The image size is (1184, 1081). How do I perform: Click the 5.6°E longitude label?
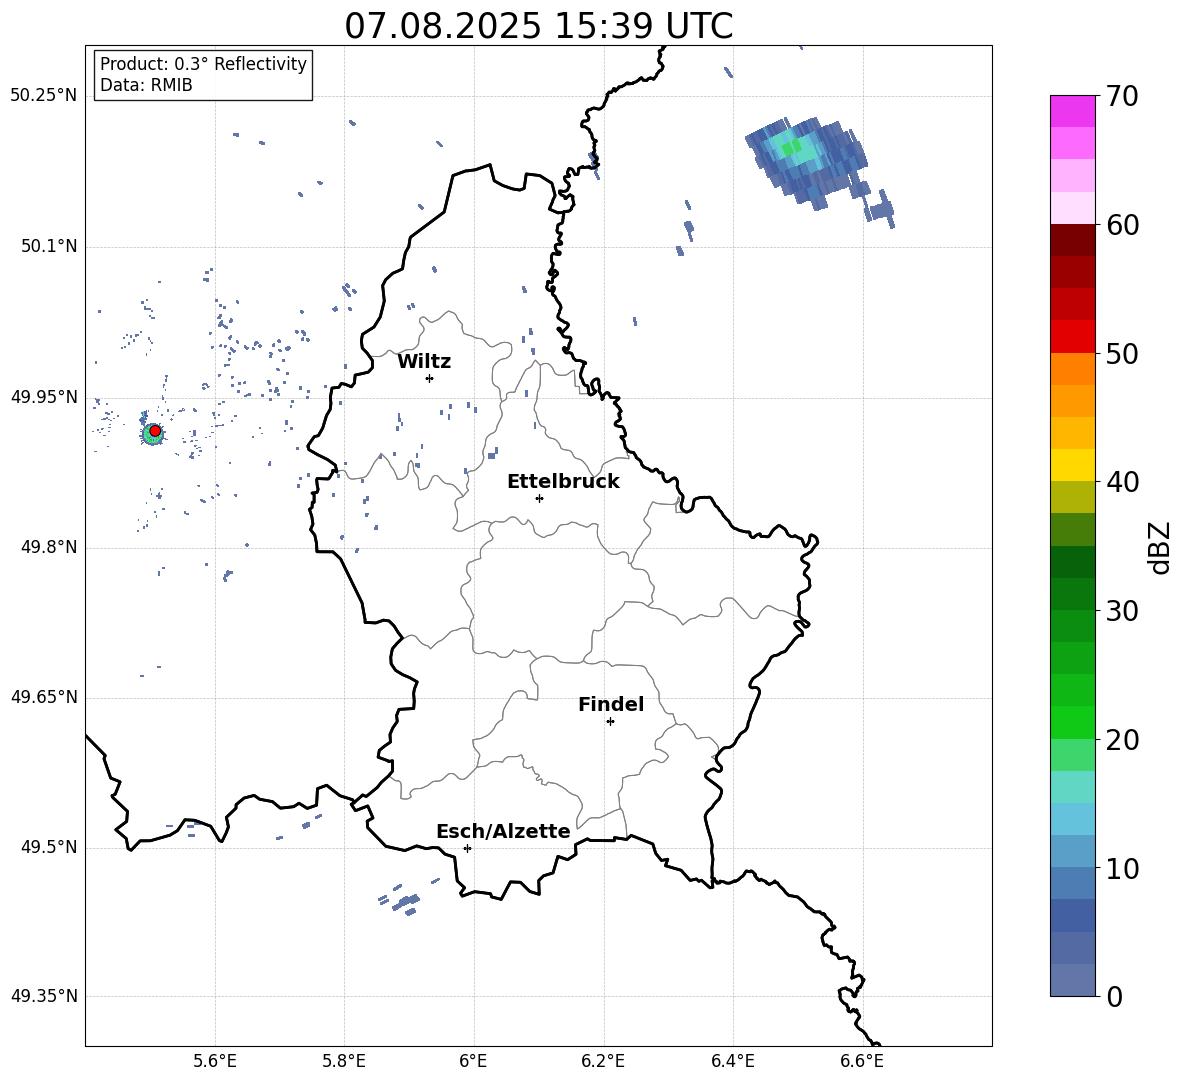pyautogui.click(x=215, y=1061)
